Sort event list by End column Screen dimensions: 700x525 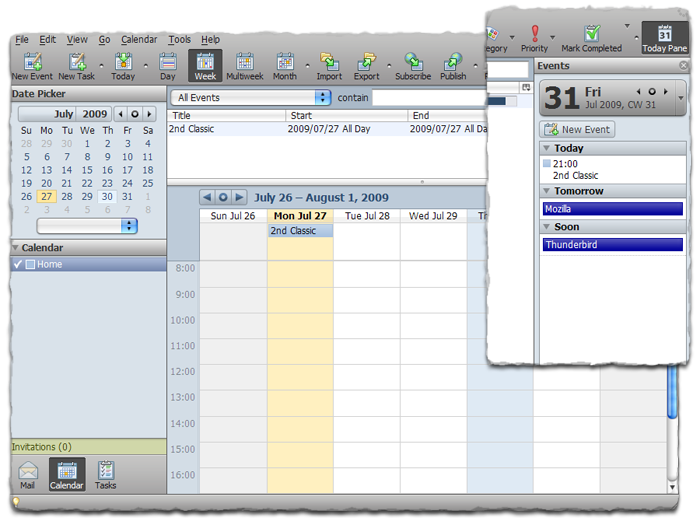(448, 116)
